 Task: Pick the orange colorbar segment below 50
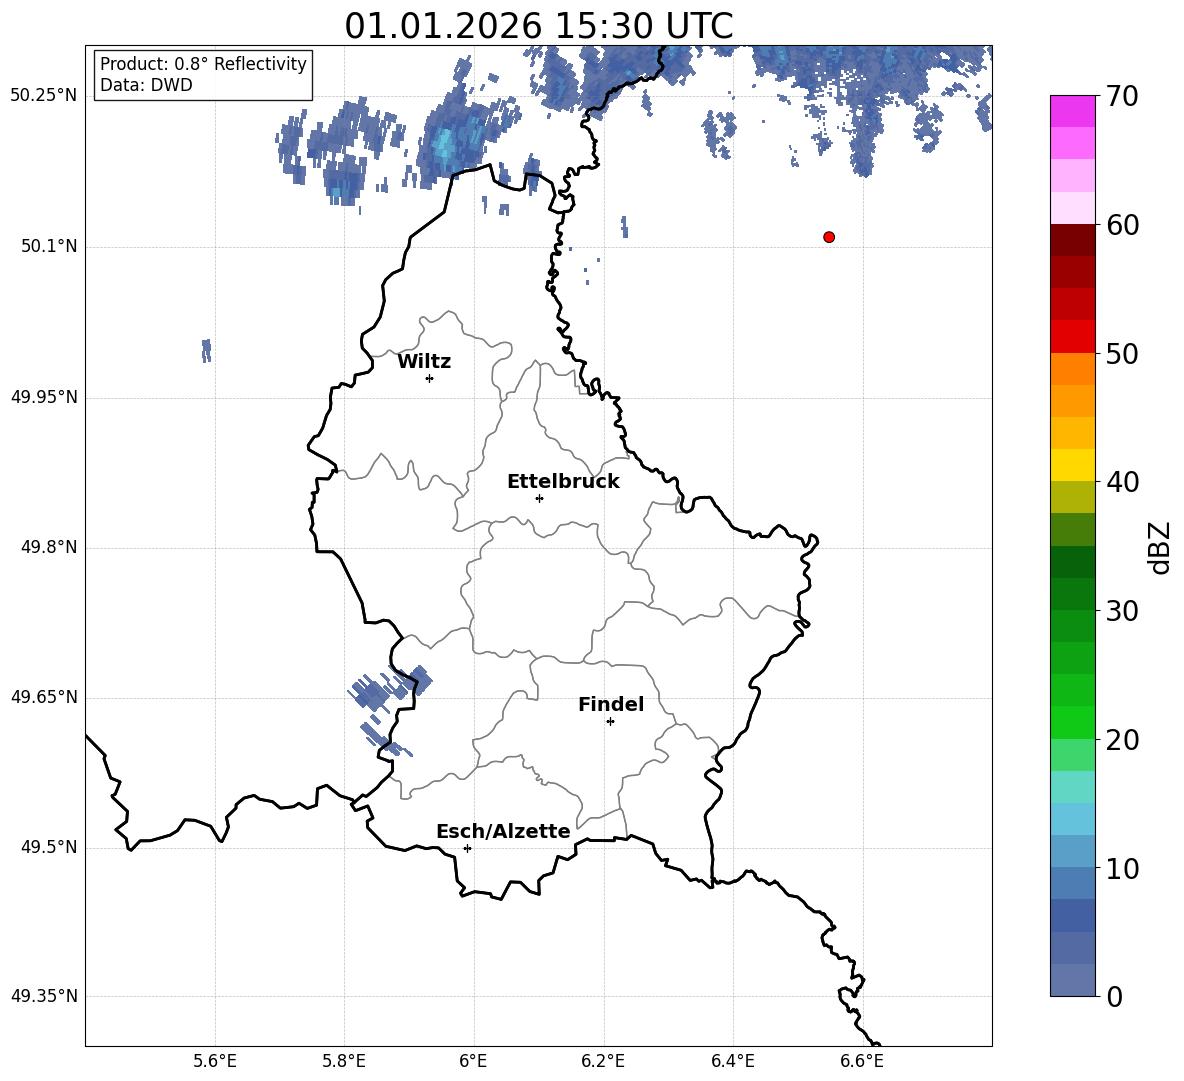pyautogui.click(x=1073, y=369)
